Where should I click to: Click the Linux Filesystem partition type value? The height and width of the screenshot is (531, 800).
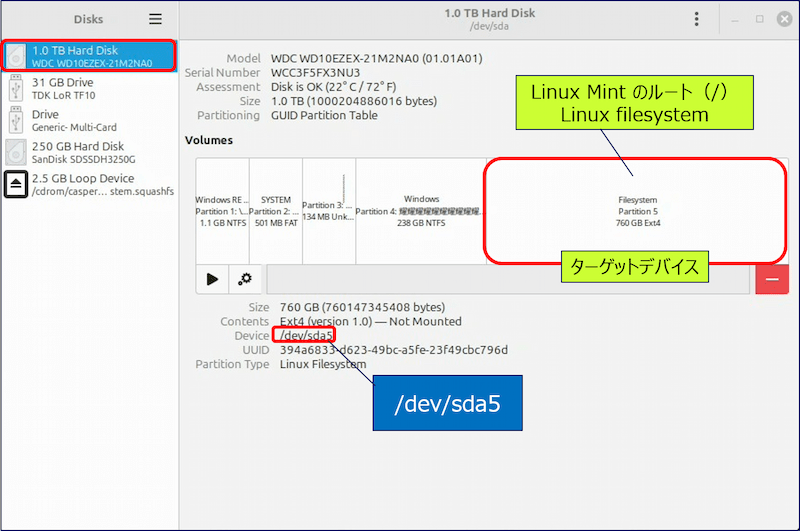[x=323, y=364]
